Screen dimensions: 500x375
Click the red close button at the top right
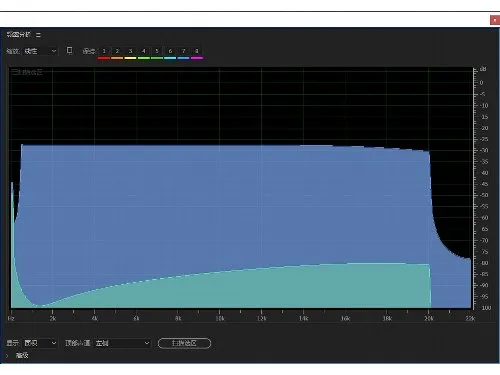coord(495,20)
